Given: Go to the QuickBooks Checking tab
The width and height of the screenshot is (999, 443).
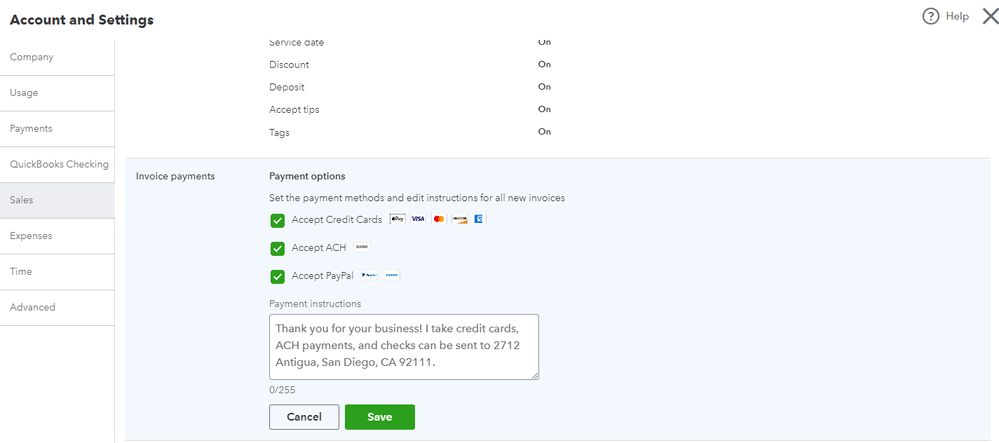Looking at the screenshot, I should point(57,164).
